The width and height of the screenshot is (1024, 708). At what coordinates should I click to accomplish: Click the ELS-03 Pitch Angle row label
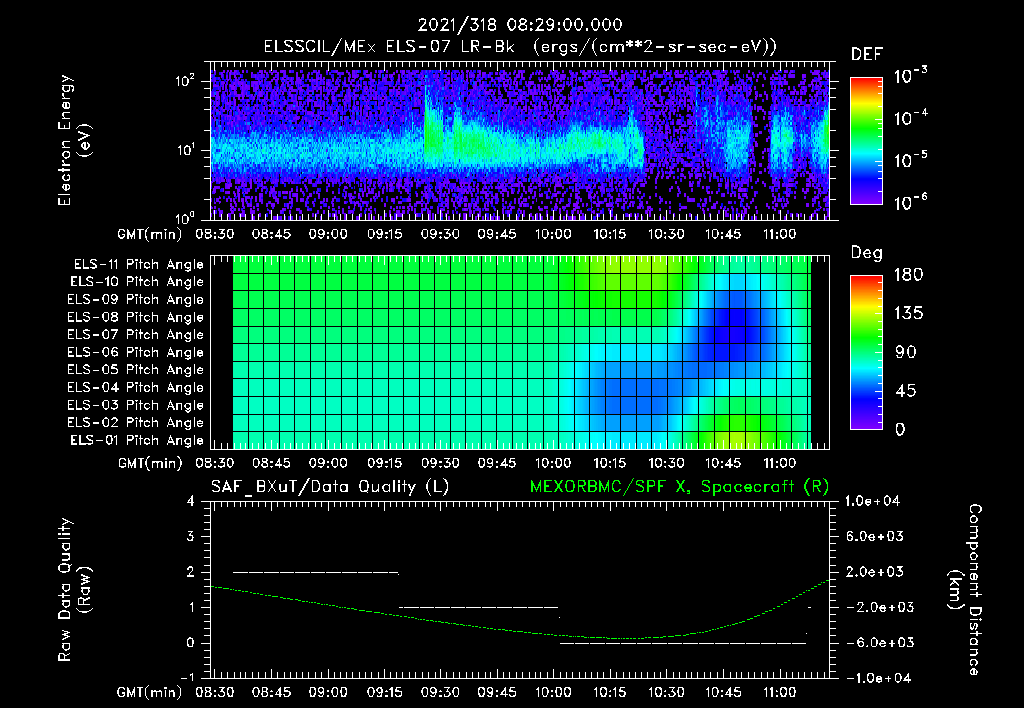click(x=136, y=406)
